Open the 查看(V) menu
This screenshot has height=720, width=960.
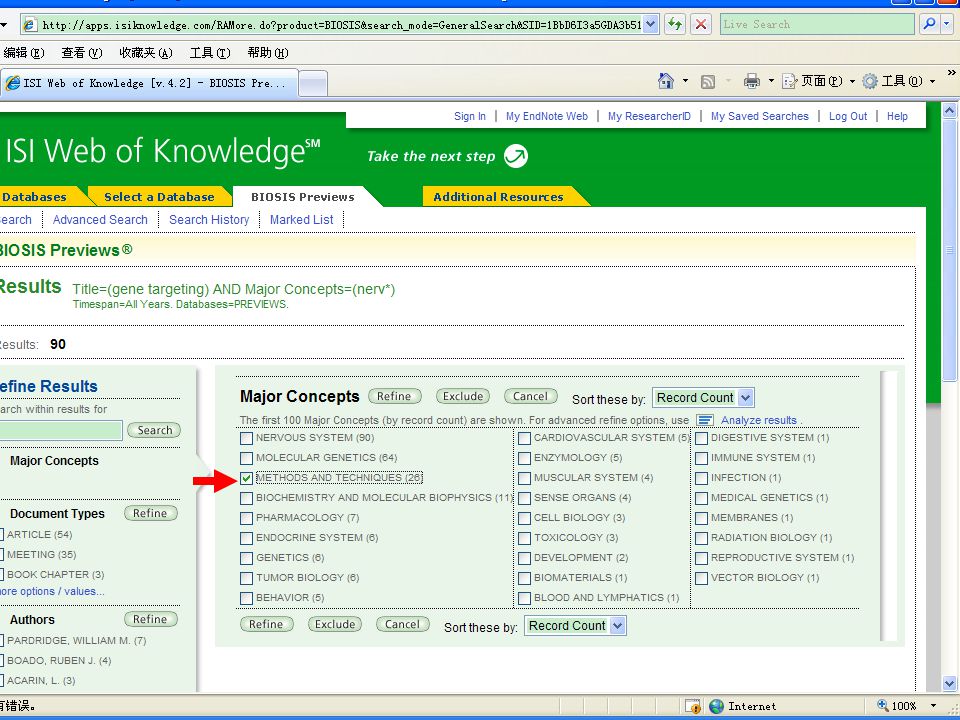[81, 53]
